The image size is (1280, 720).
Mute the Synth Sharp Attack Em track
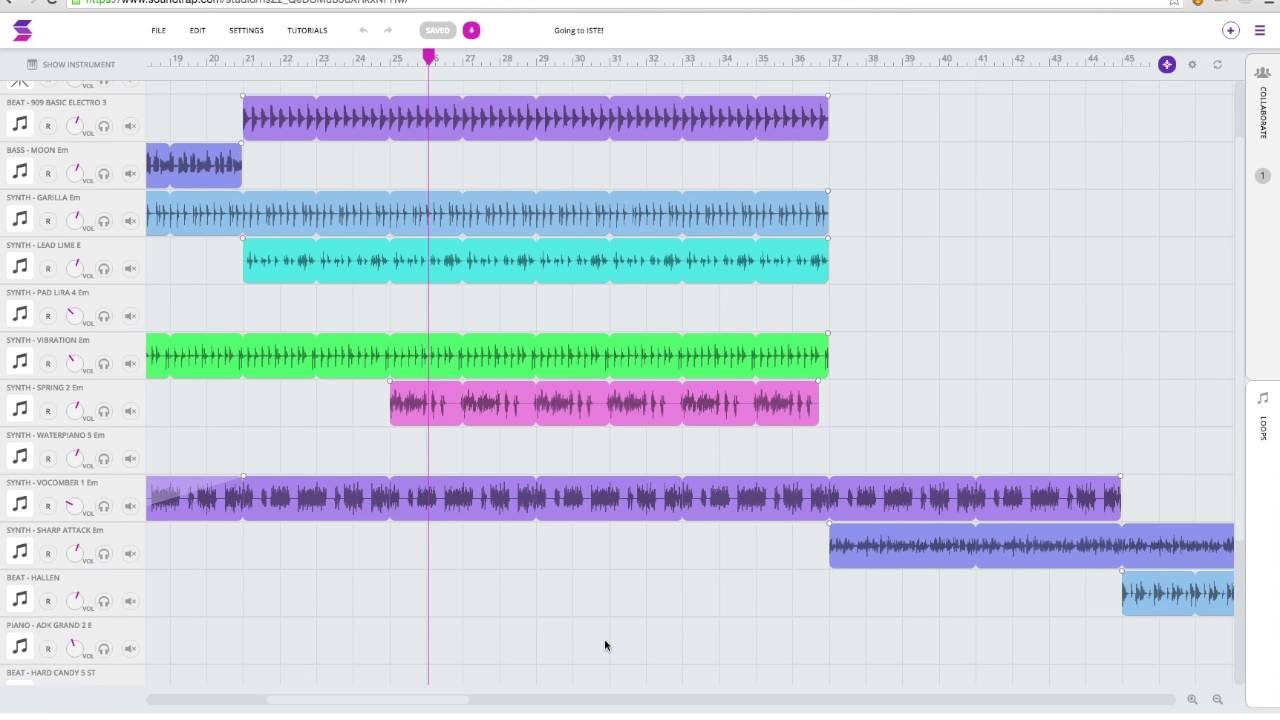click(130, 553)
